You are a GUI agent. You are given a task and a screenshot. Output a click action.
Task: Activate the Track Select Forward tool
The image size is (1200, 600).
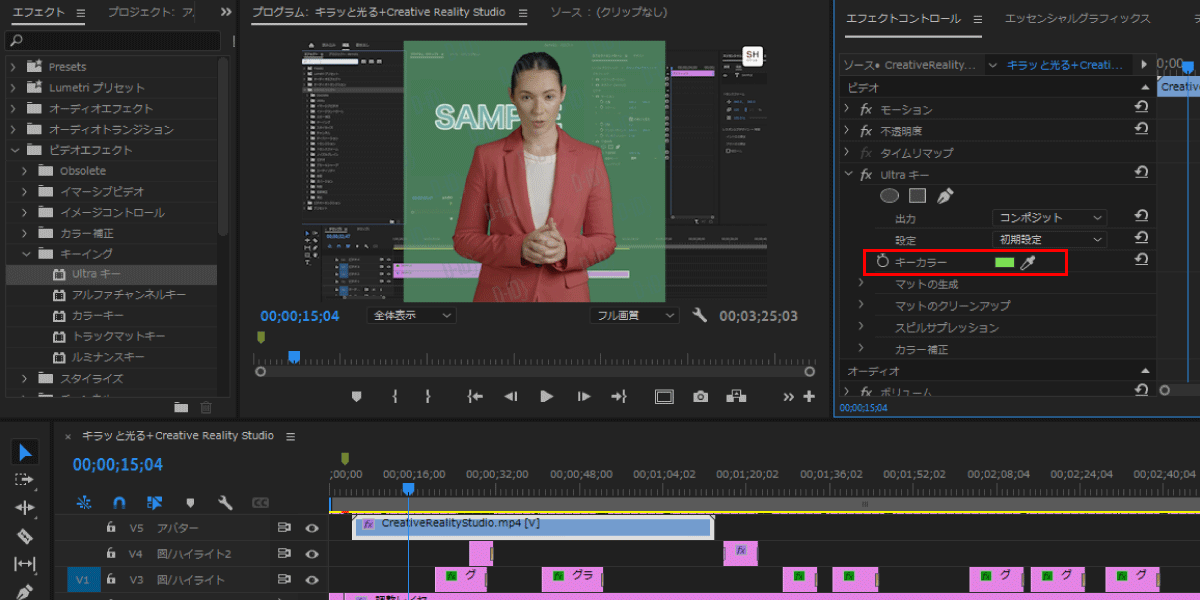[25, 480]
